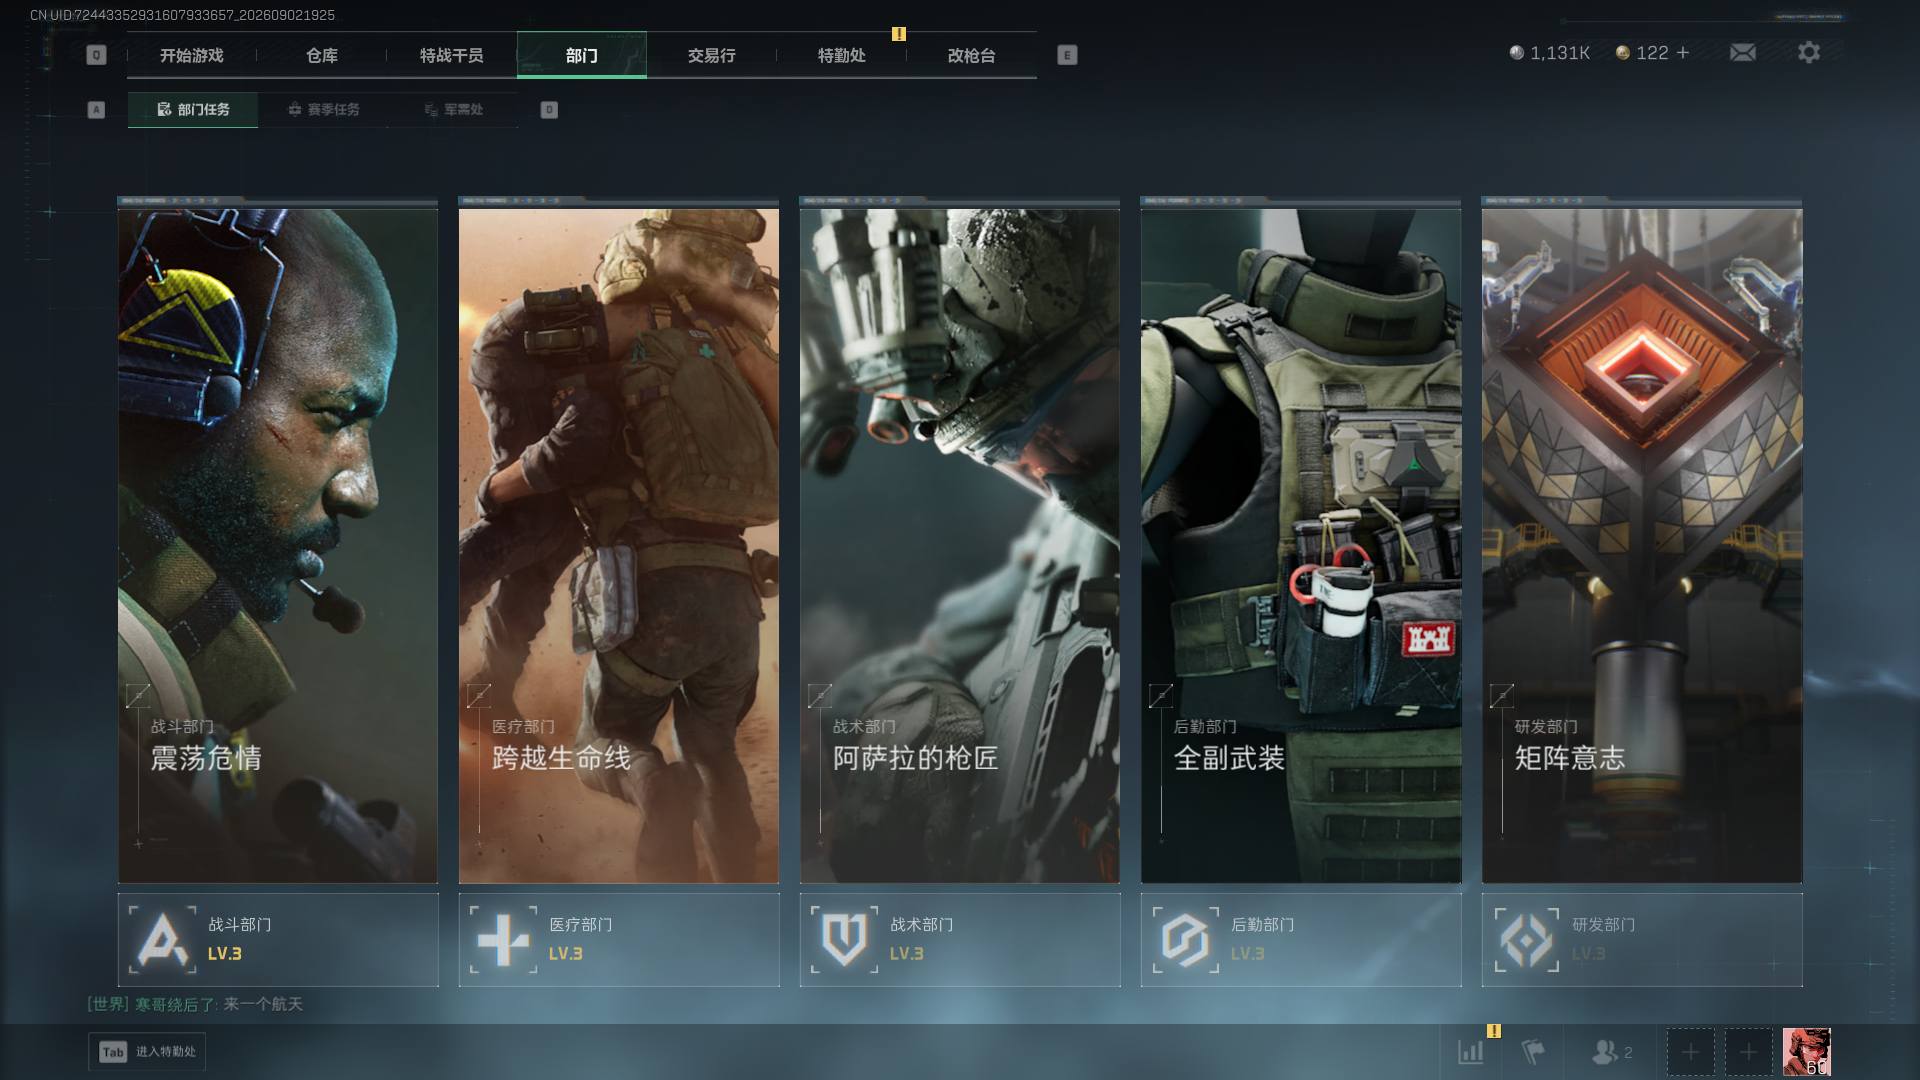
Task: Click the alert badge above 特勤处 tab
Action: click(x=899, y=34)
